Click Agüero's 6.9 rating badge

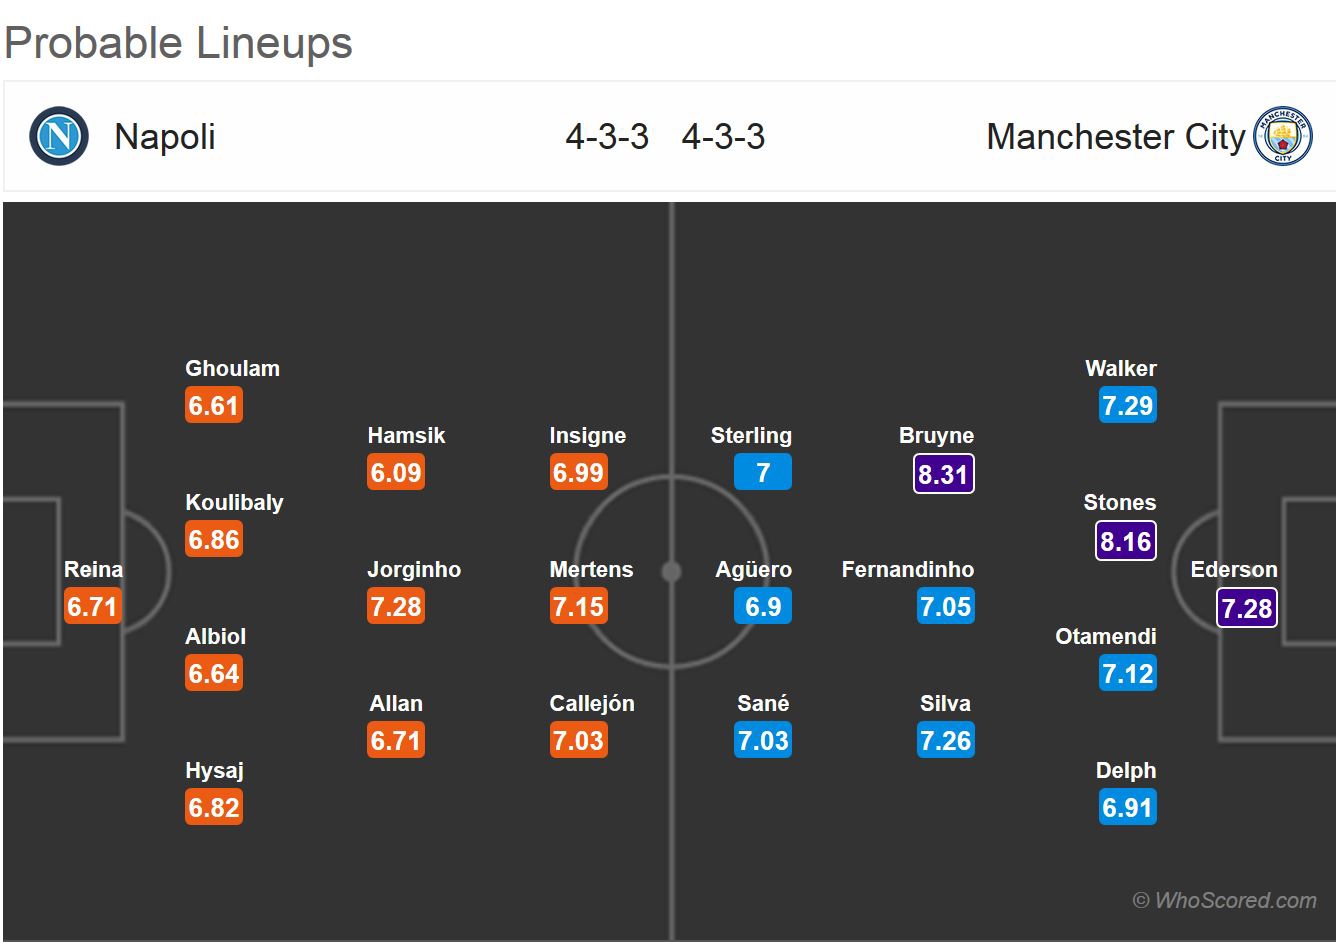click(x=763, y=607)
